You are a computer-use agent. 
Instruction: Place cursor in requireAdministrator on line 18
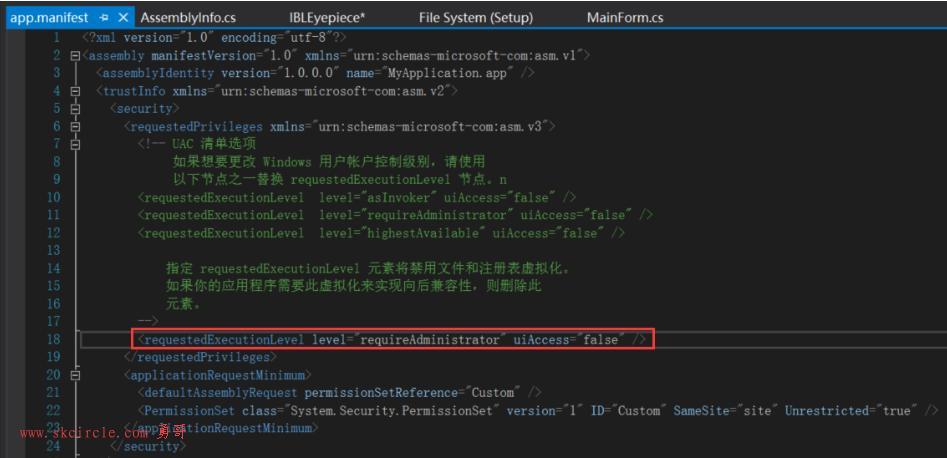(429, 340)
